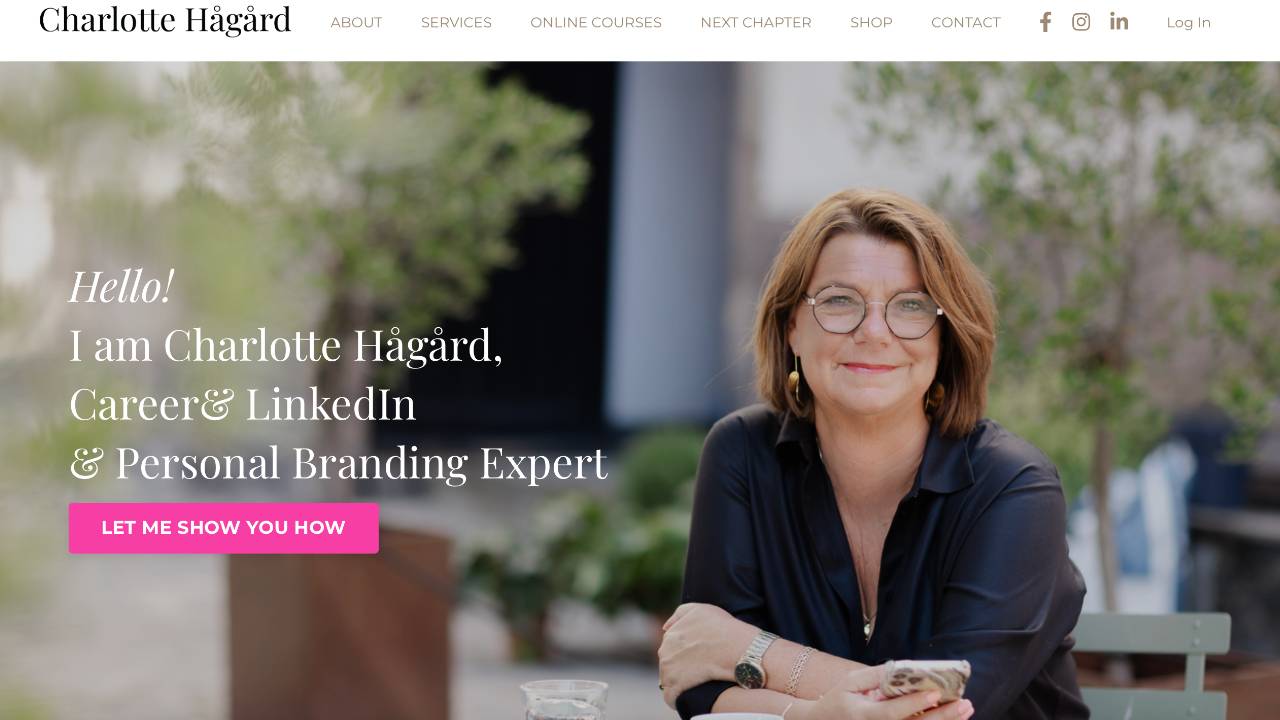
Task: Visit the SHOP page
Action: tap(871, 22)
